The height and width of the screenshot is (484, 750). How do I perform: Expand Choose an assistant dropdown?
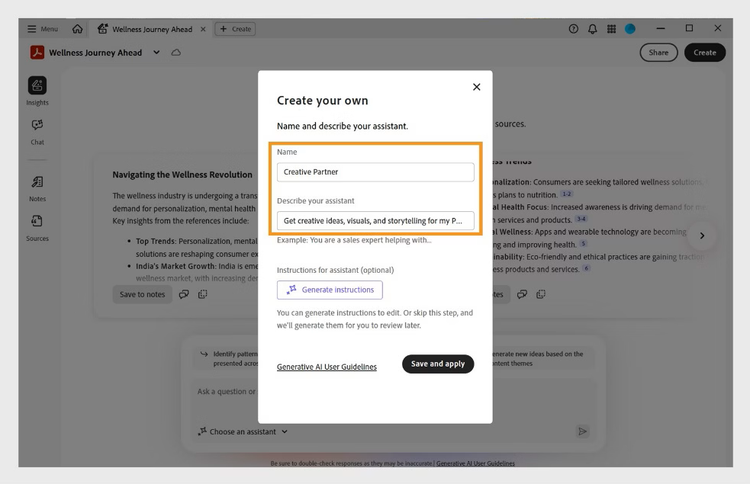tap(243, 432)
